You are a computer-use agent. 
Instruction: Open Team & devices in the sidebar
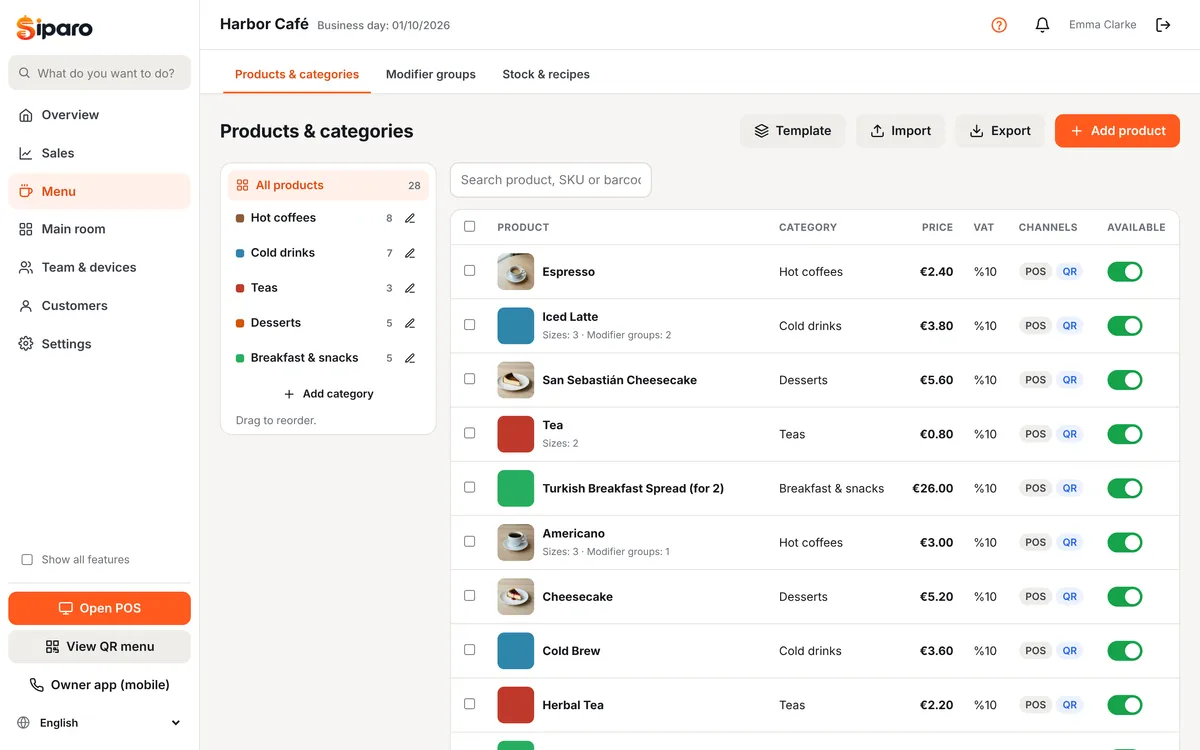pos(99,267)
